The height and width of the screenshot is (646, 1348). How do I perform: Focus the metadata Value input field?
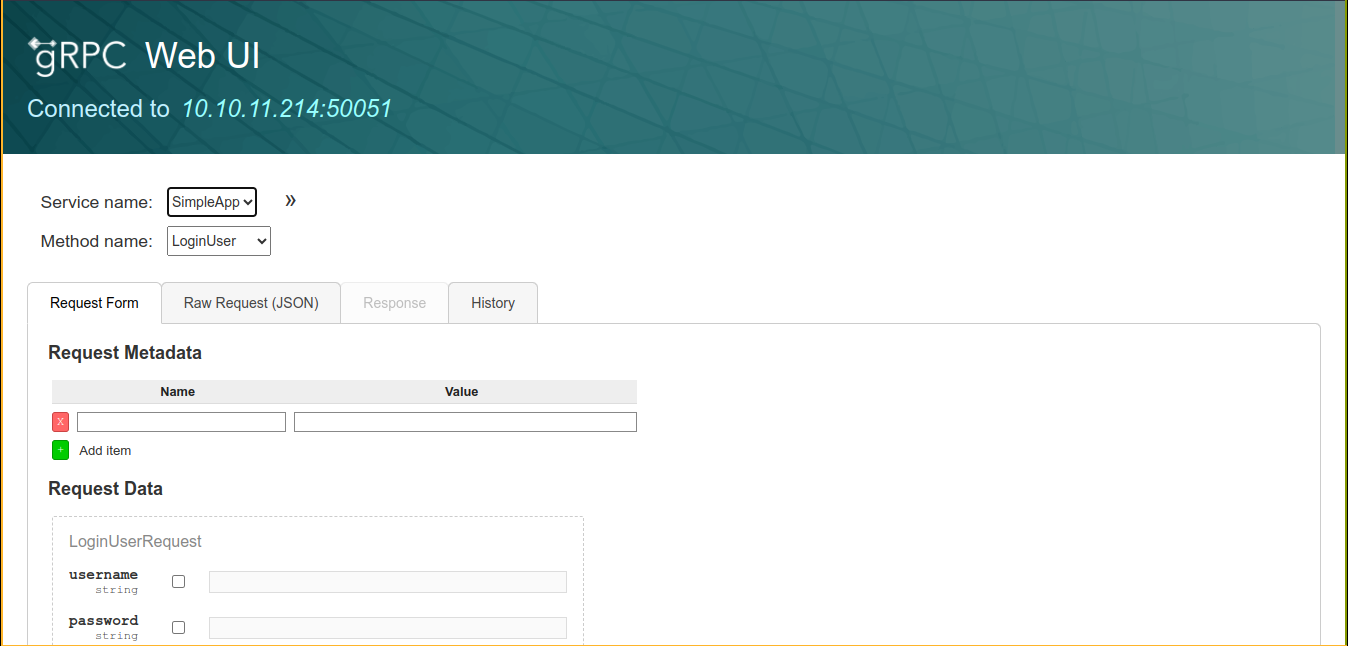point(465,422)
